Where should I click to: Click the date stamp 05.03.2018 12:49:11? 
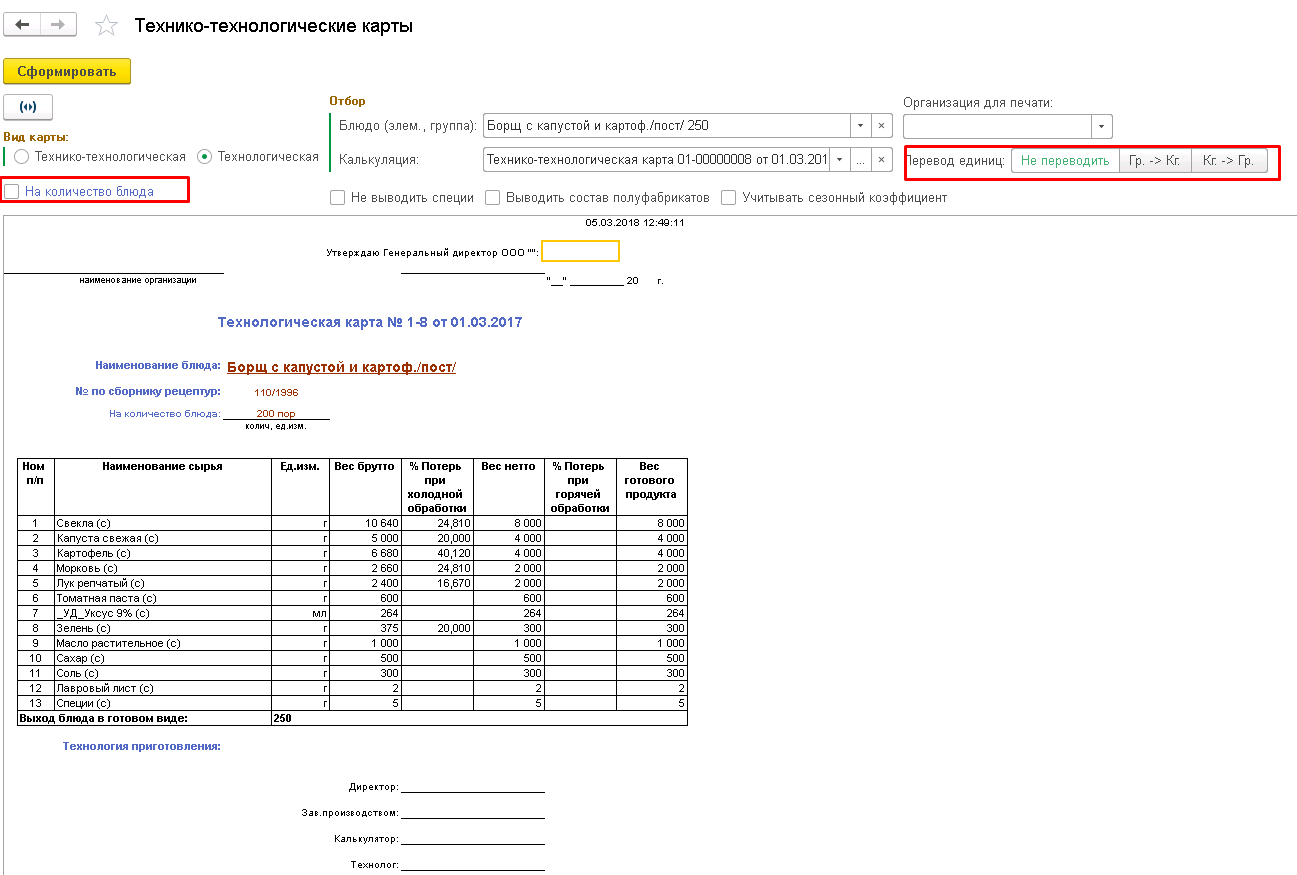tap(634, 222)
